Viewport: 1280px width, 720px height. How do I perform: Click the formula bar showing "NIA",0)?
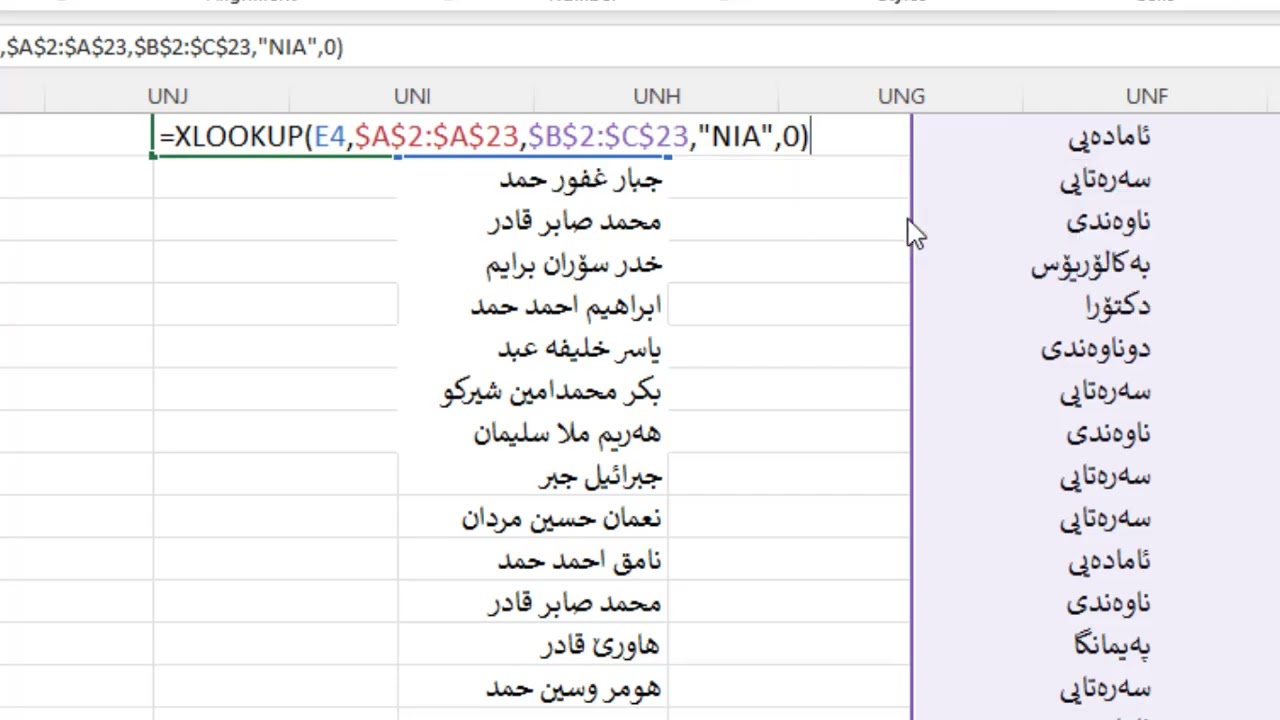[x=640, y=47]
